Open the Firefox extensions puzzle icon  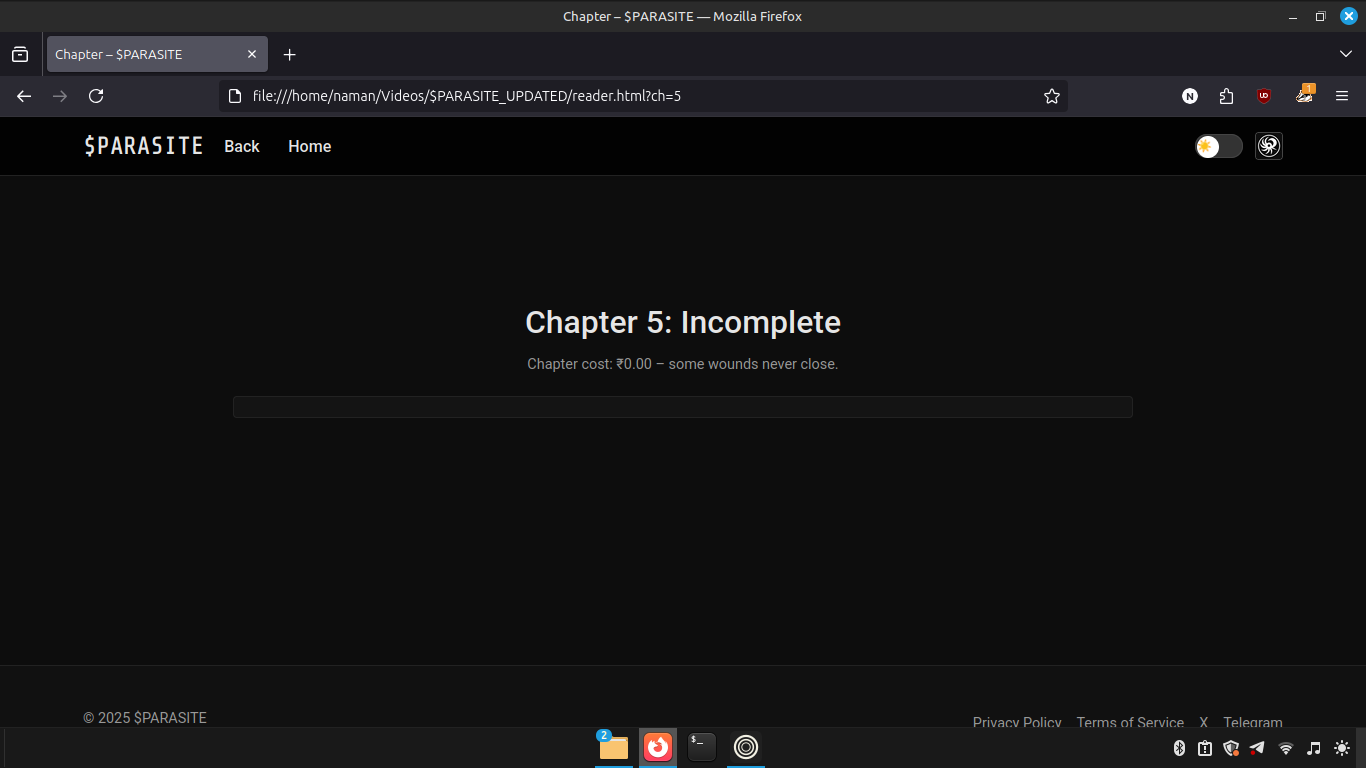(1226, 96)
